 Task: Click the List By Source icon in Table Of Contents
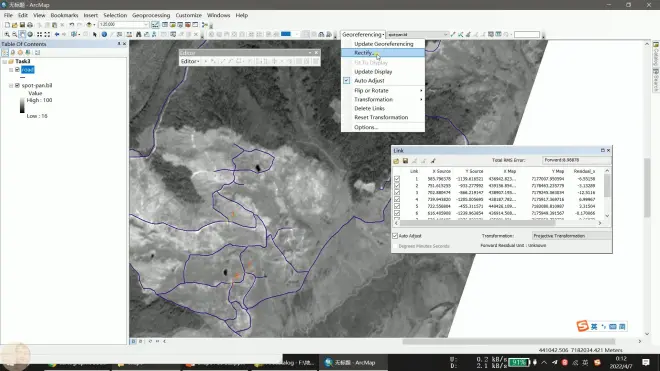pos(13,53)
